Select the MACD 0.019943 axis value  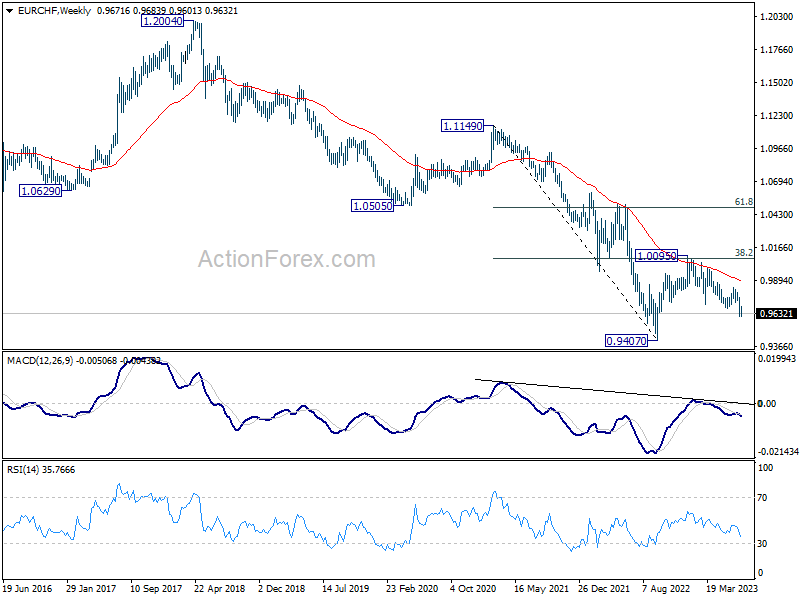tap(777, 359)
